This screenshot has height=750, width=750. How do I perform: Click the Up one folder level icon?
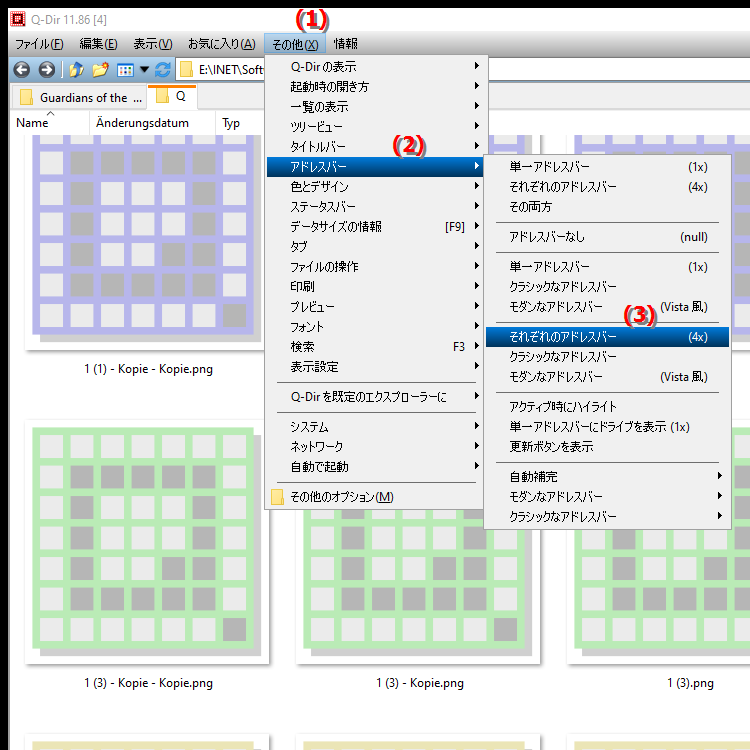pyautogui.click(x=76, y=70)
